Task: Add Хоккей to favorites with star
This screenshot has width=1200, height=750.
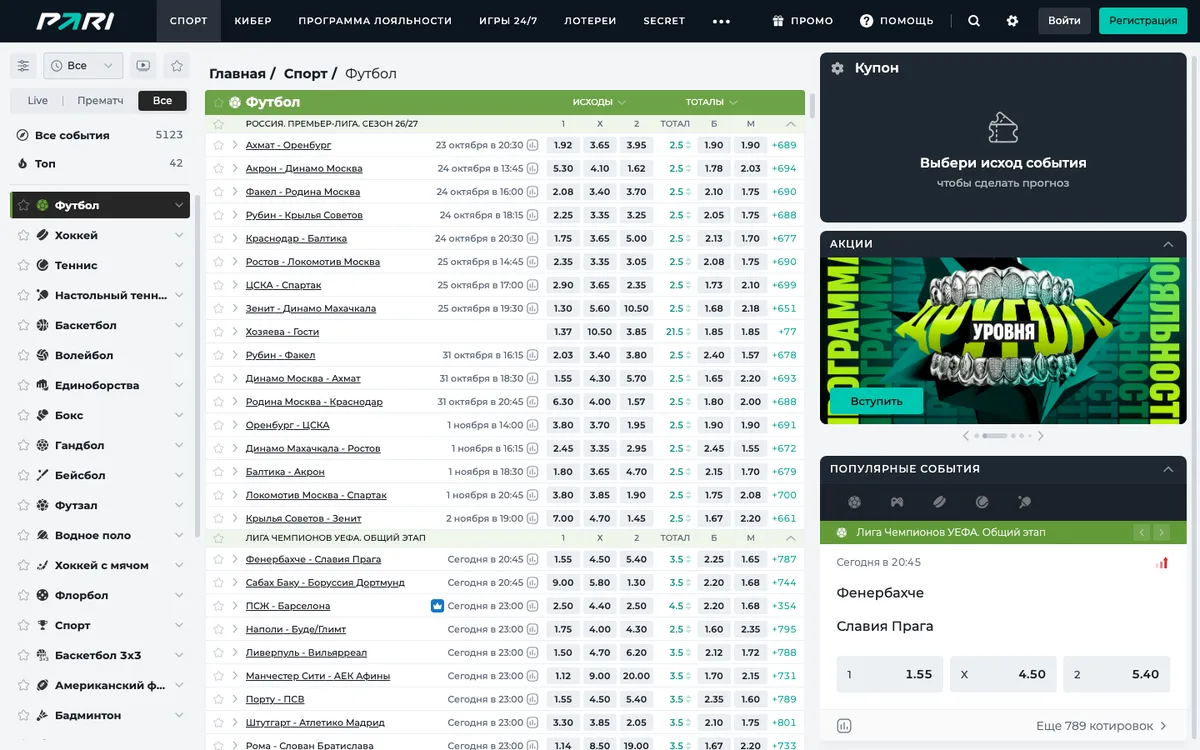Action: 23,235
